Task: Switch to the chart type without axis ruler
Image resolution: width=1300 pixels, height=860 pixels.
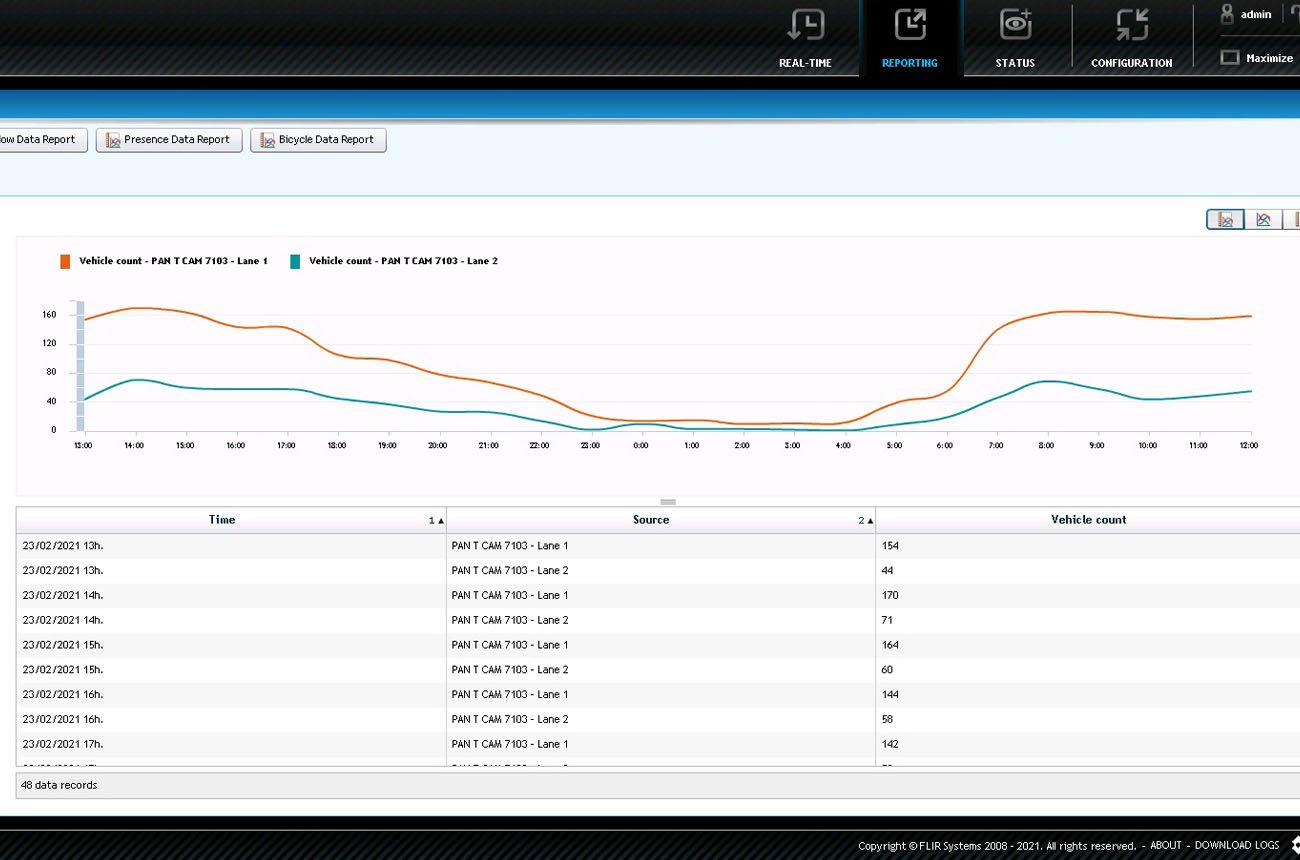Action: (x=1263, y=219)
